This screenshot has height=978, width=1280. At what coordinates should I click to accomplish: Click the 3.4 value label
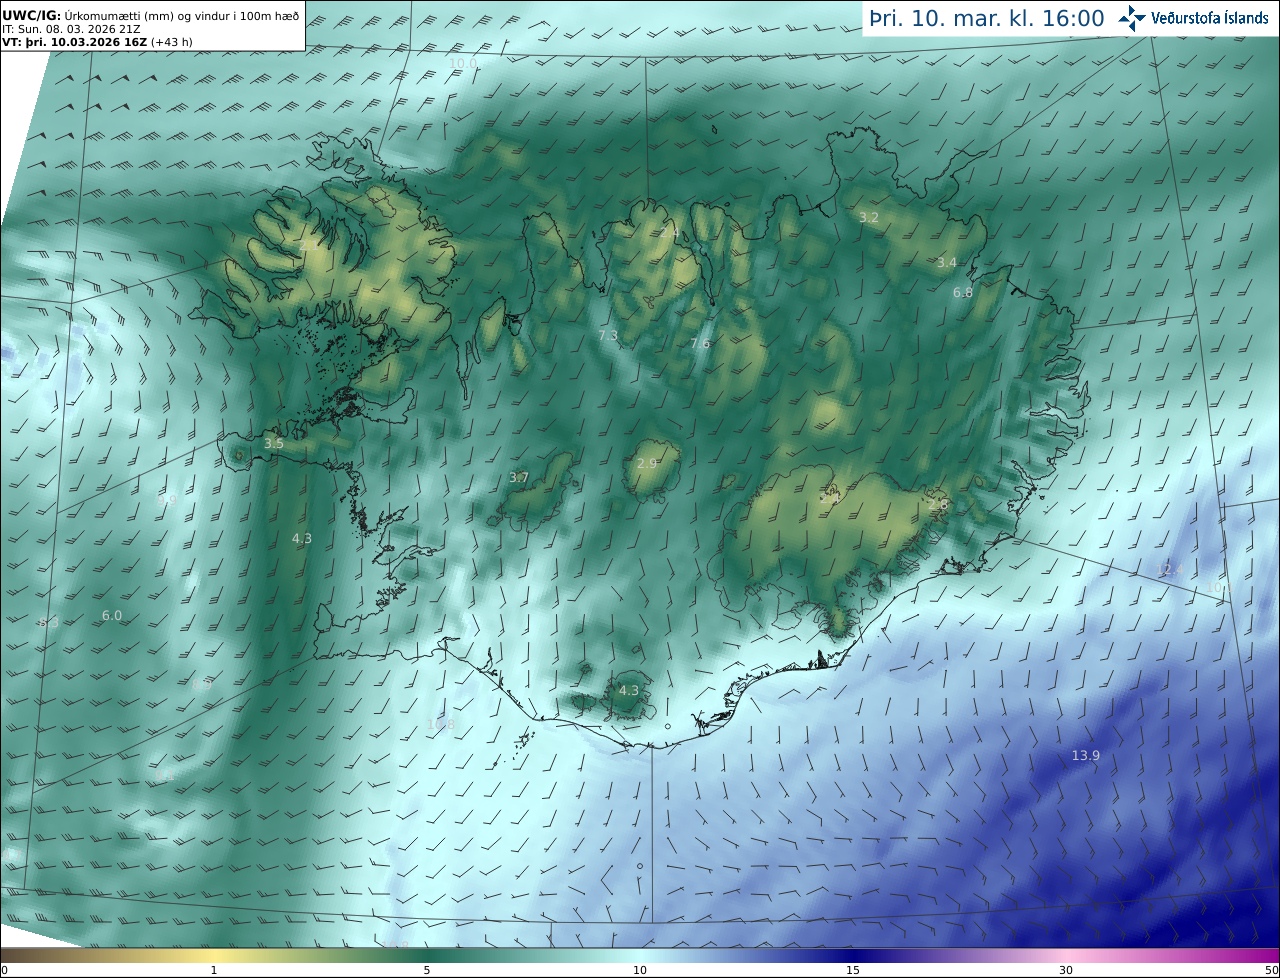[x=947, y=262]
